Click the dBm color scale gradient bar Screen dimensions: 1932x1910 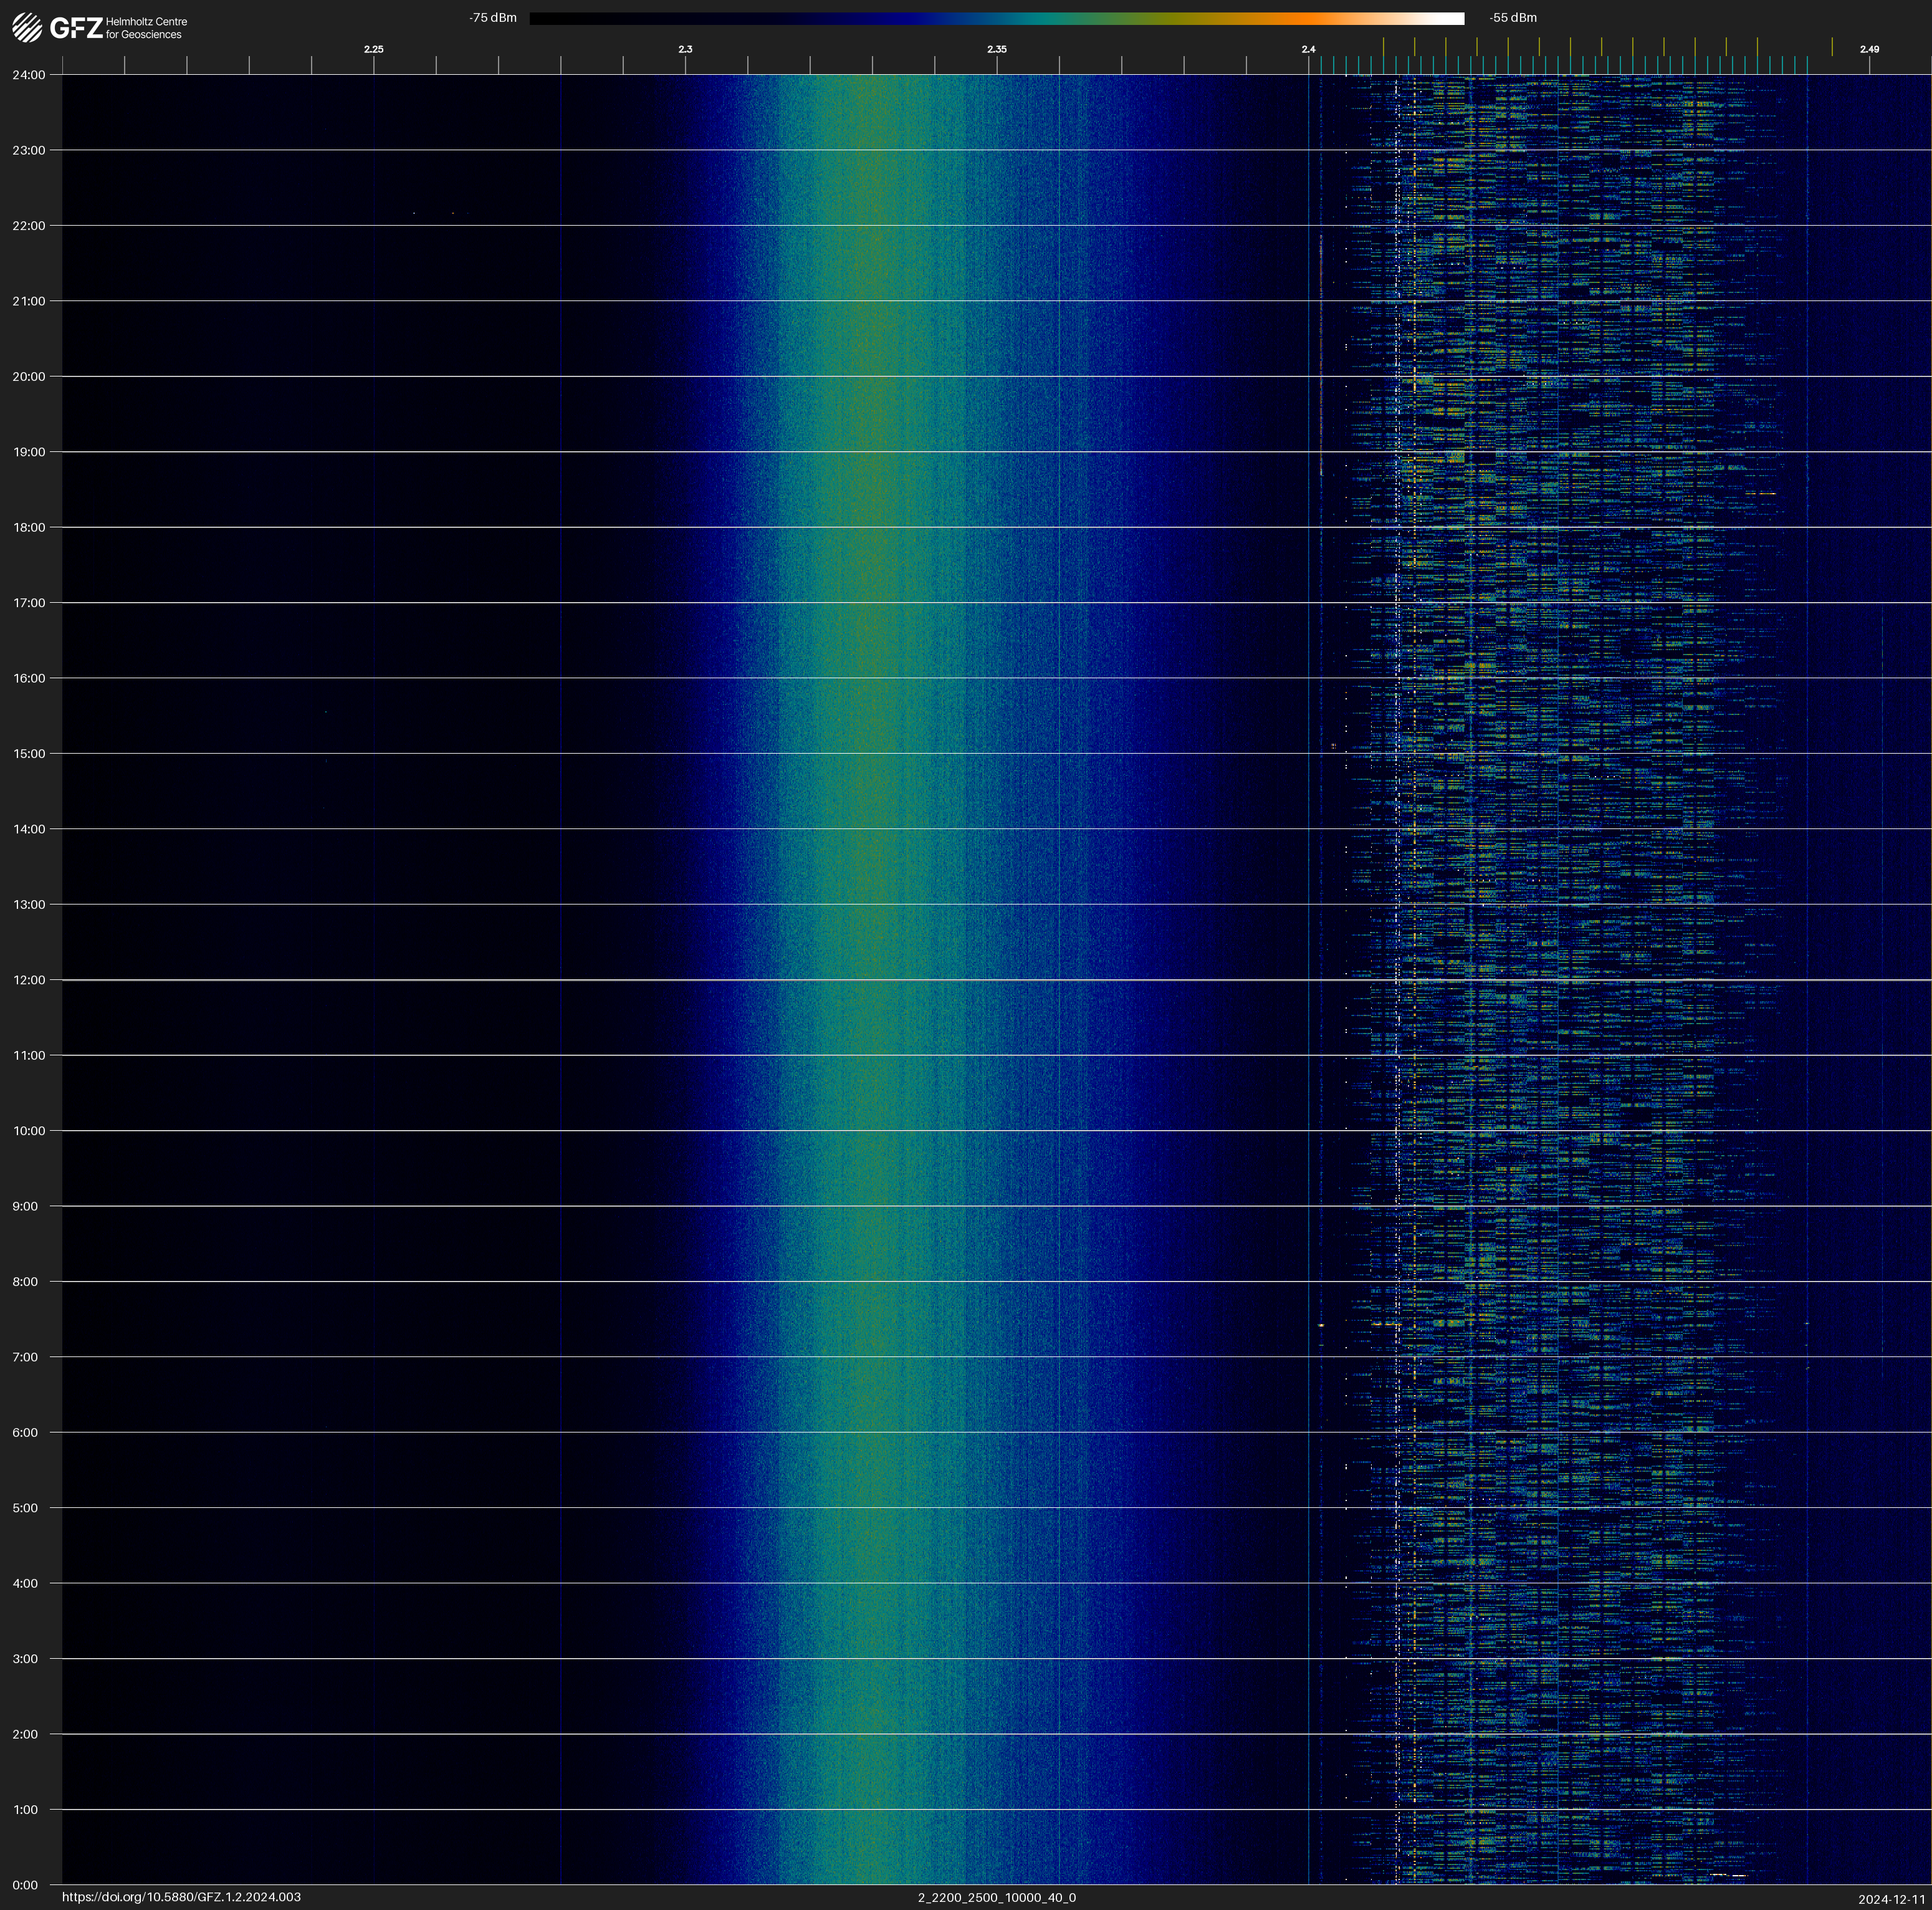click(x=996, y=18)
